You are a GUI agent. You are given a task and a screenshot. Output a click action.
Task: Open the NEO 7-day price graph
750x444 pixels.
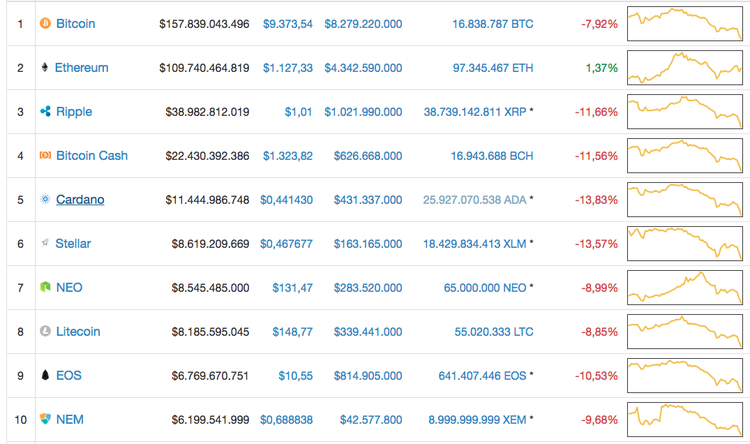pos(685,287)
